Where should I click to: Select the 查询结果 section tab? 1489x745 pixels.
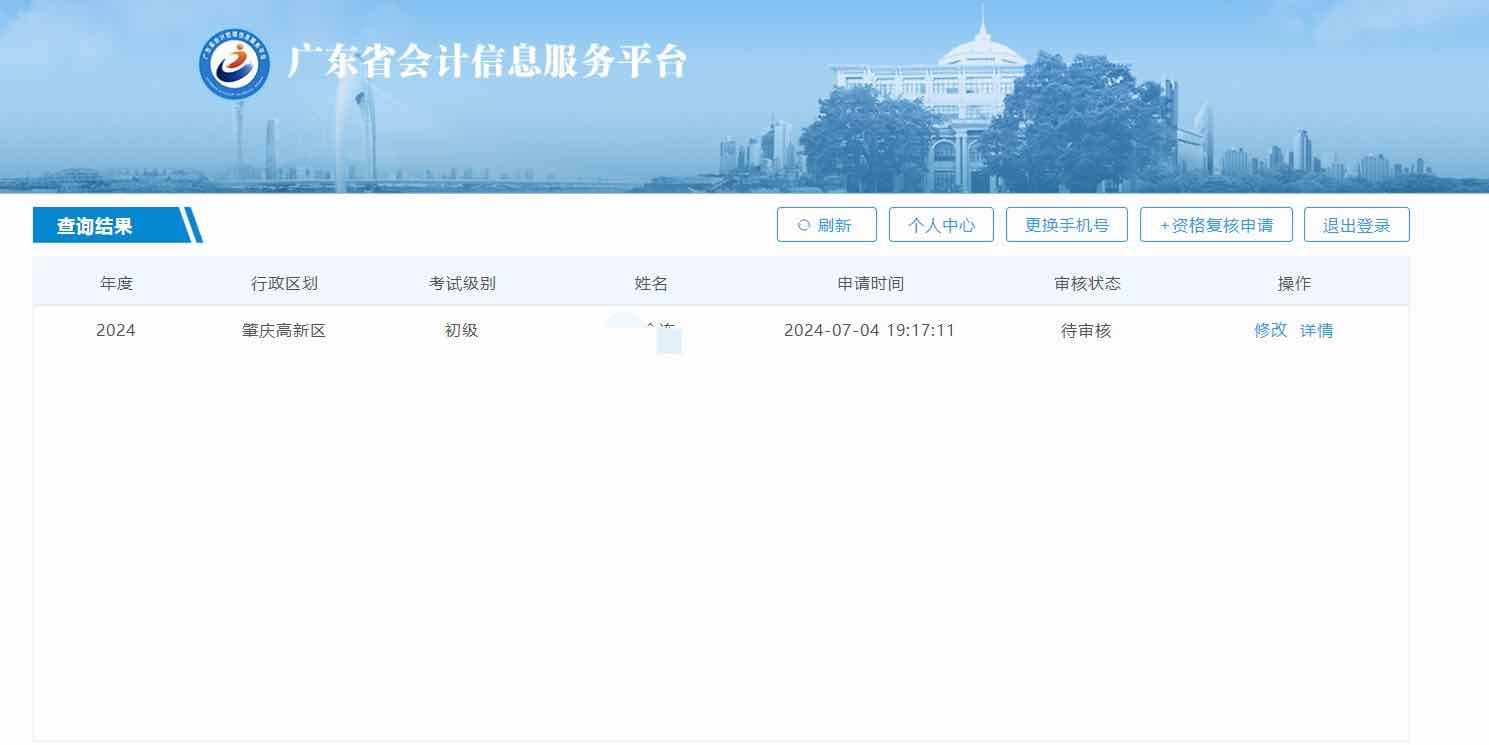95,226
